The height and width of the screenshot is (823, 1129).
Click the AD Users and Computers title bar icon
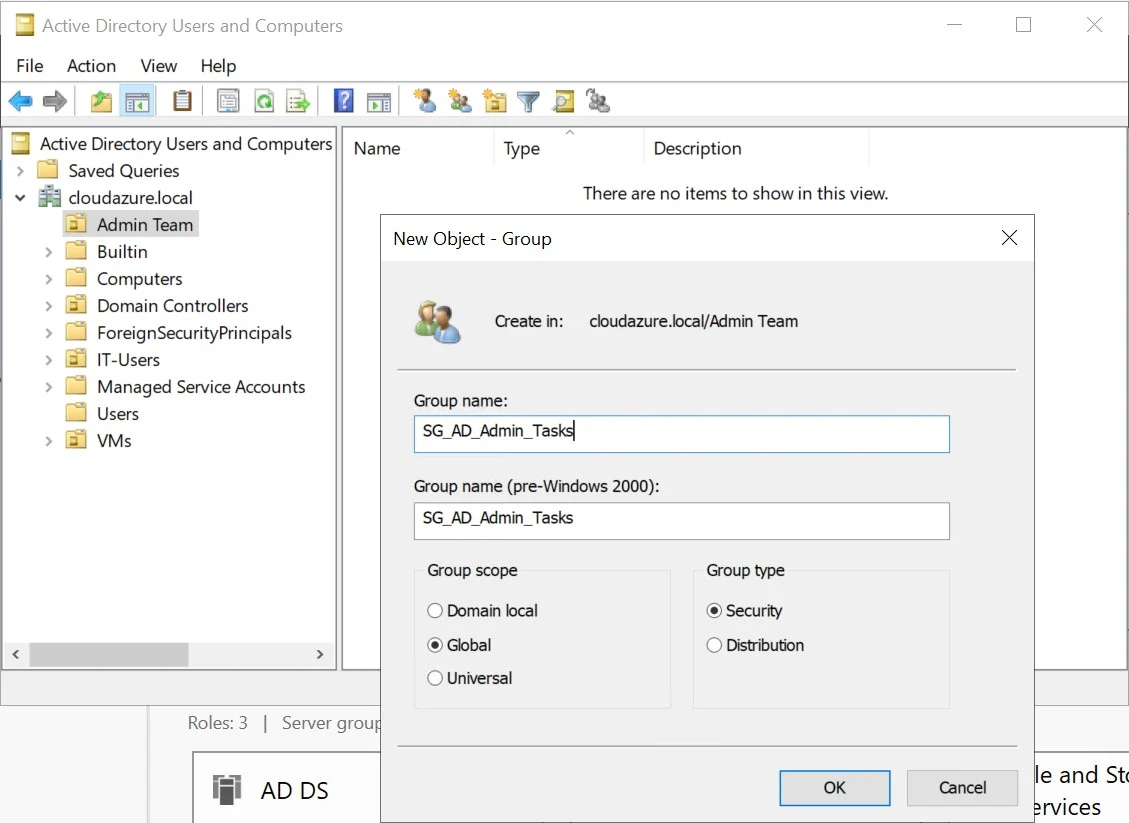click(24, 25)
